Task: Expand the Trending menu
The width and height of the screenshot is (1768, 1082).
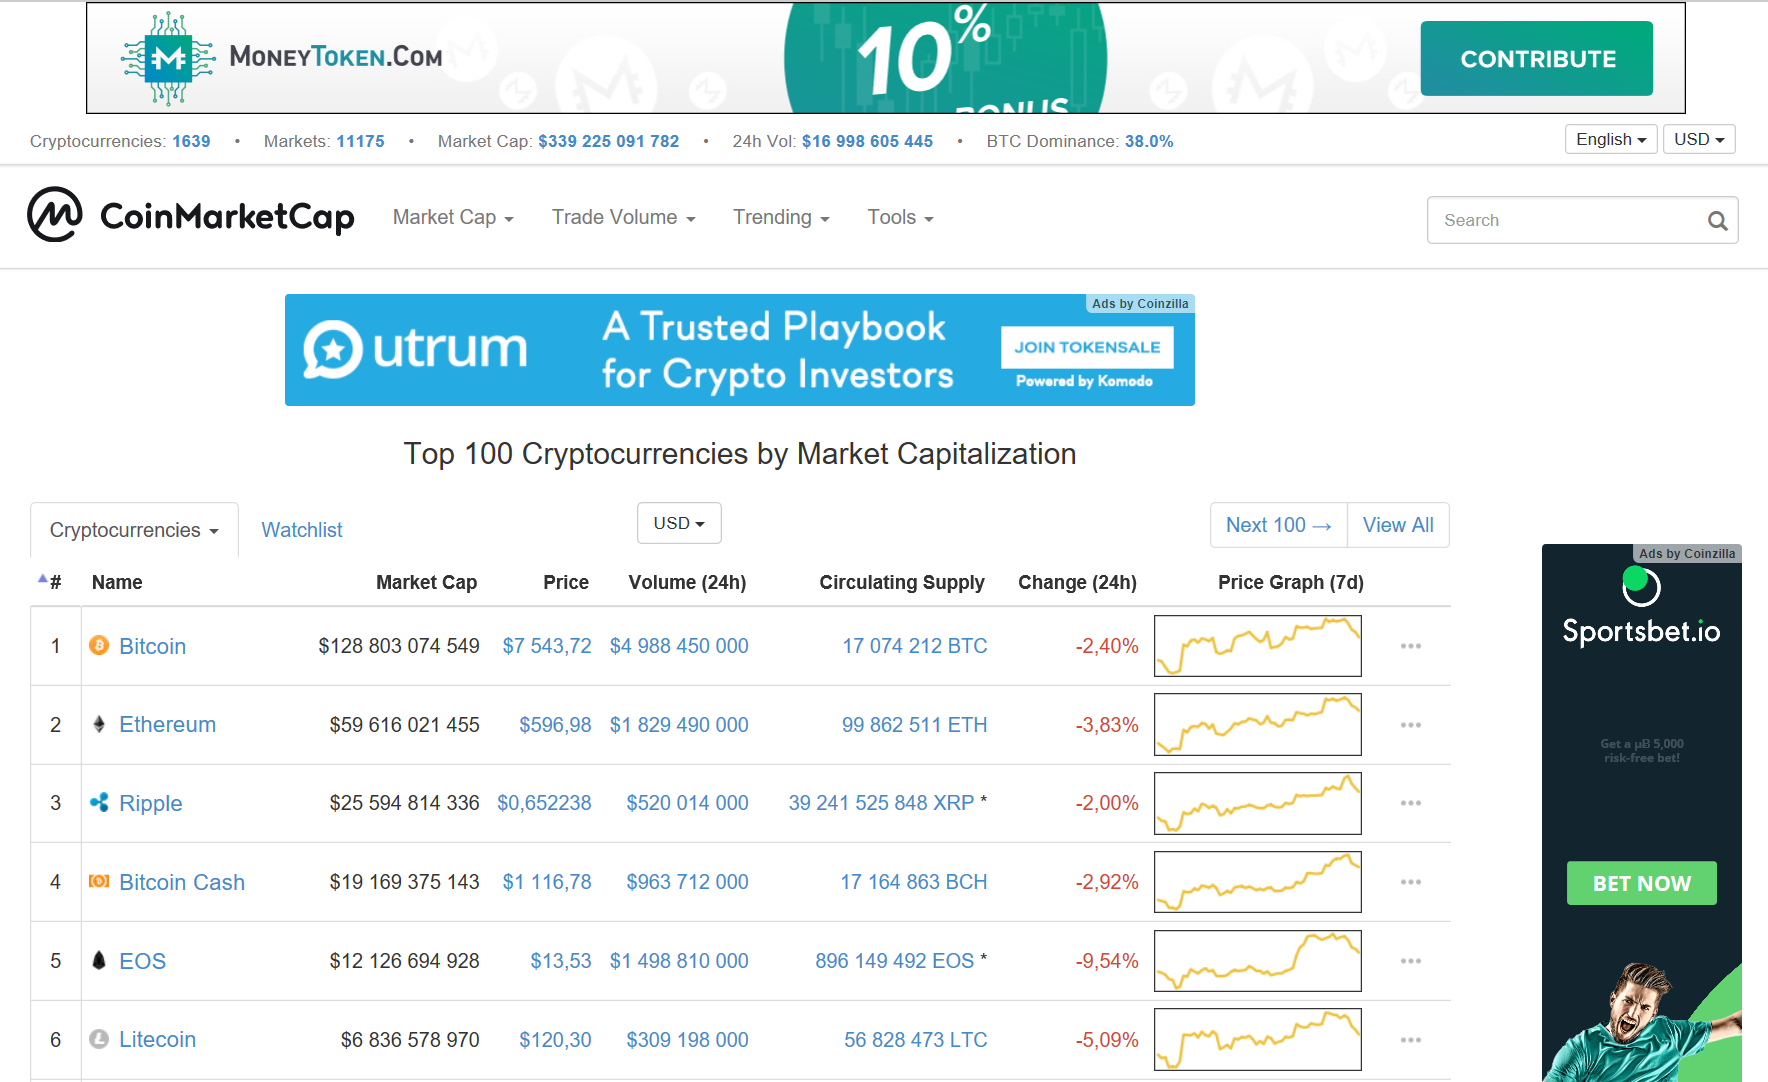Action: pyautogui.click(x=781, y=217)
